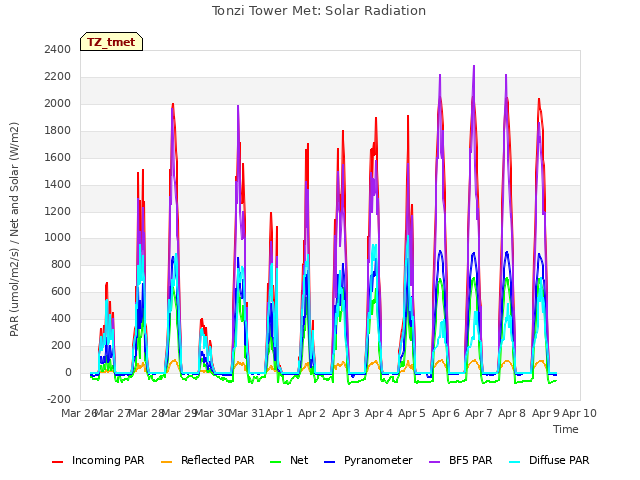This screenshot has height=480, width=640.
Task: Select the purple BF5 PAR legend swatch
Action: (435, 462)
